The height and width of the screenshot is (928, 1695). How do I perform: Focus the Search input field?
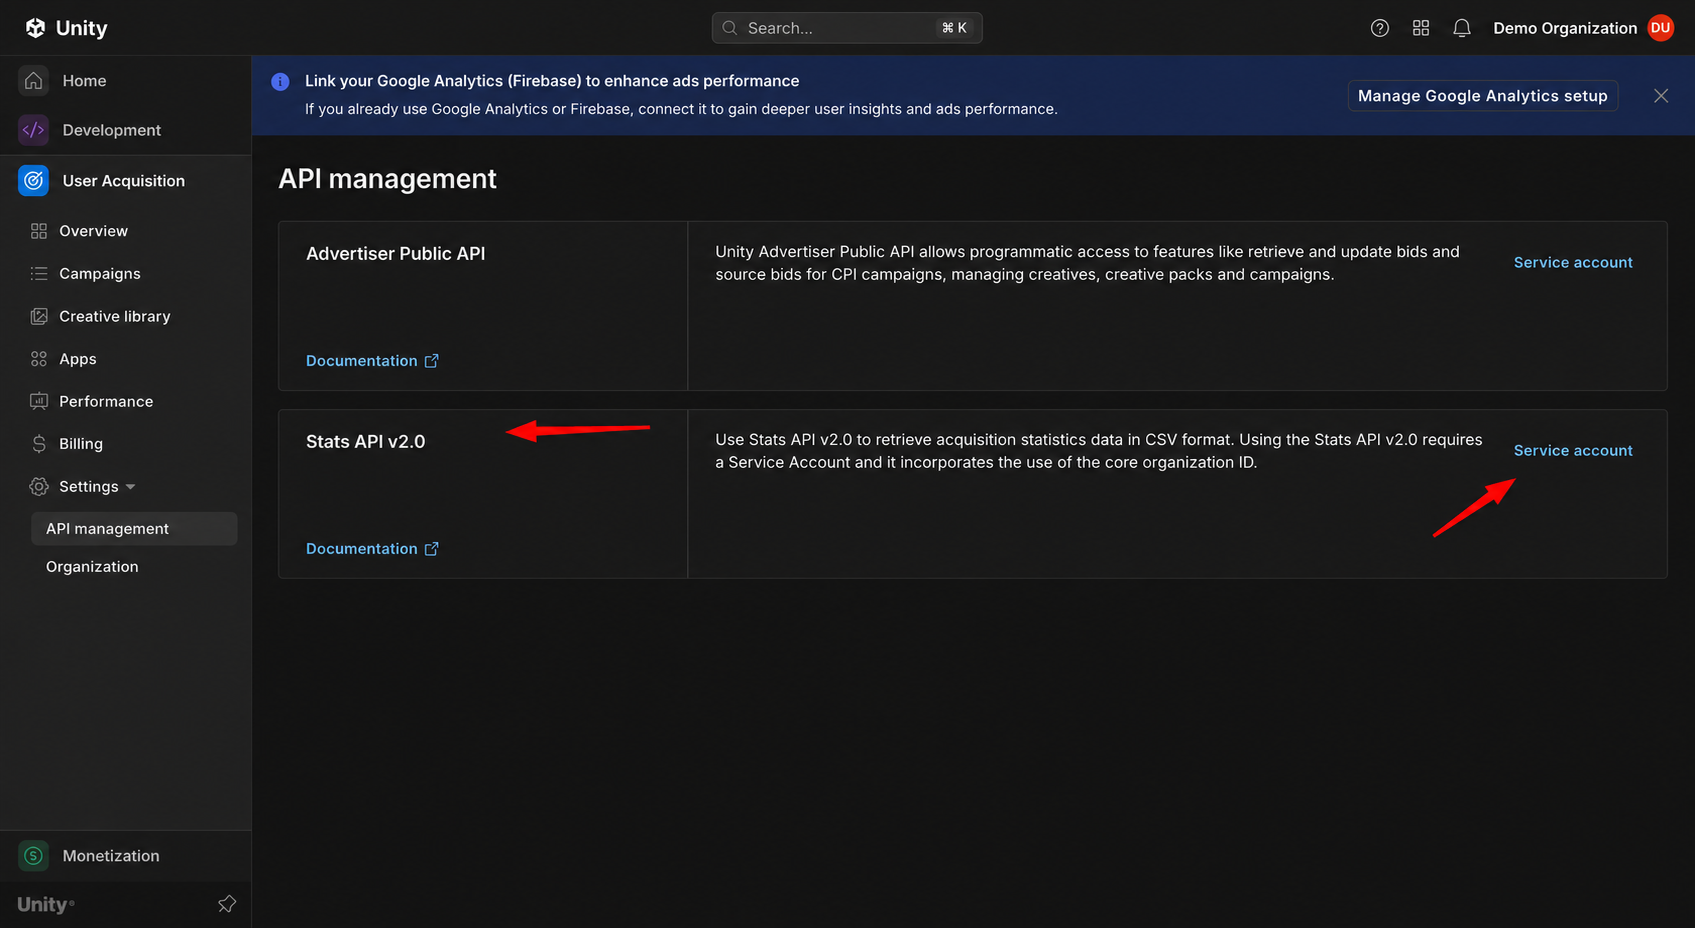point(847,28)
